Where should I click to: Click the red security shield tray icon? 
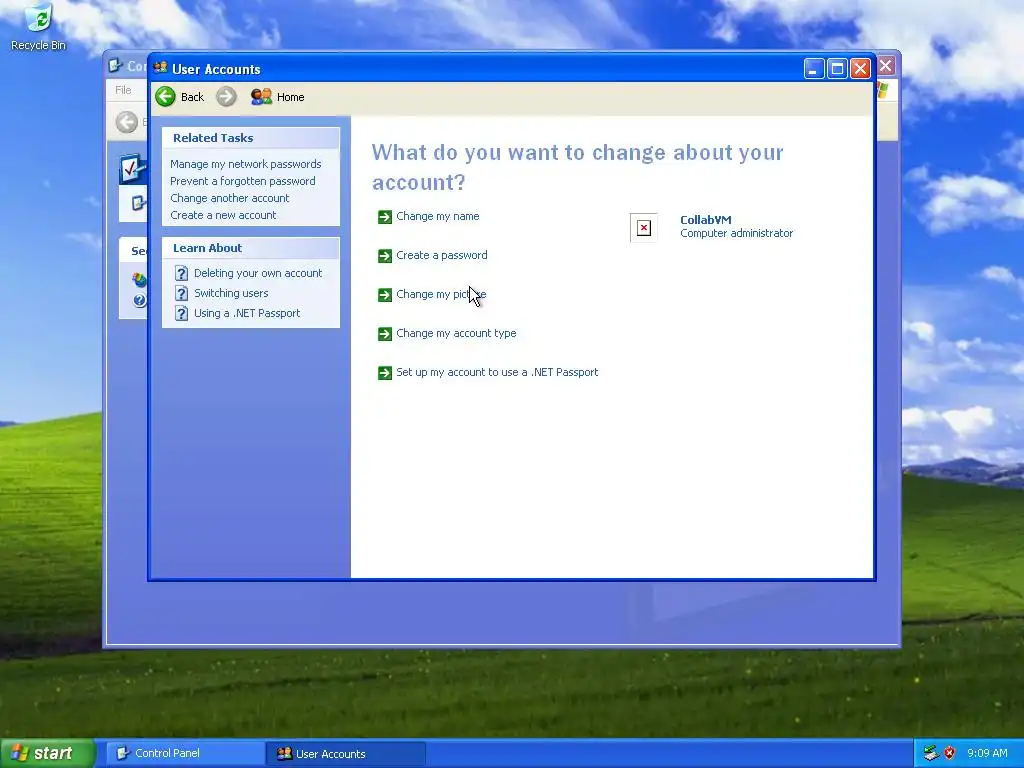pos(950,753)
